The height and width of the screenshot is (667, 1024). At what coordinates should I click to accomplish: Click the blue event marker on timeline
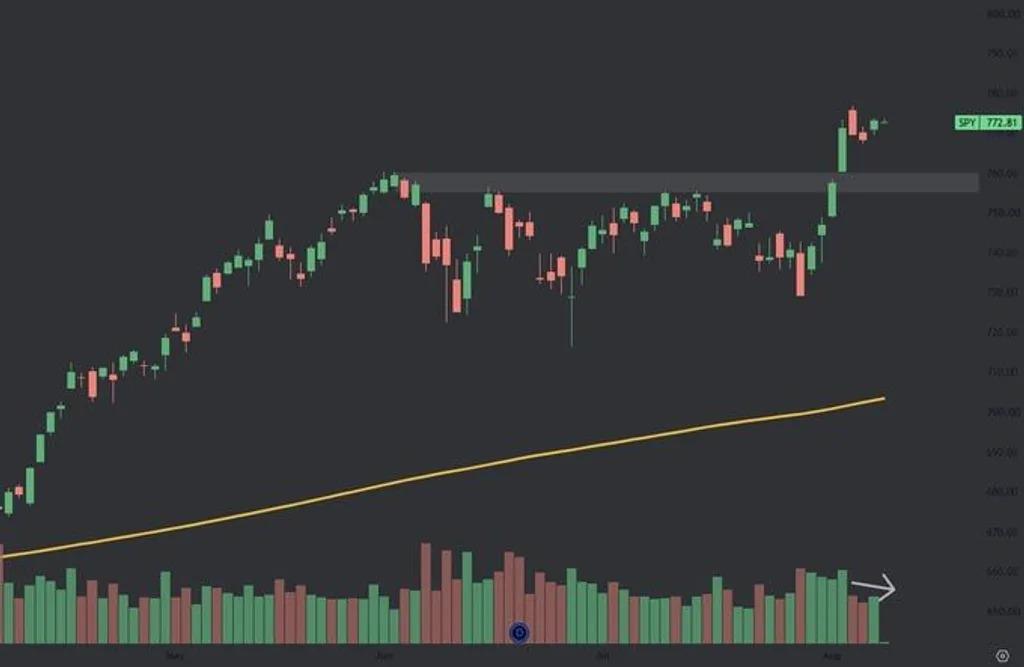pyautogui.click(x=519, y=632)
